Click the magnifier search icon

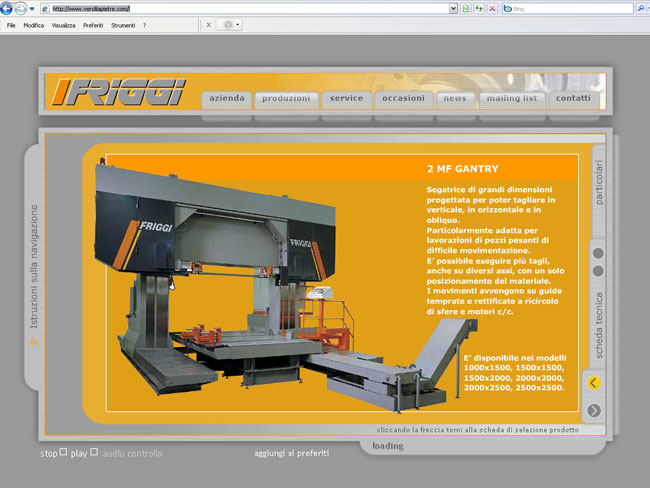pyautogui.click(x=640, y=8)
